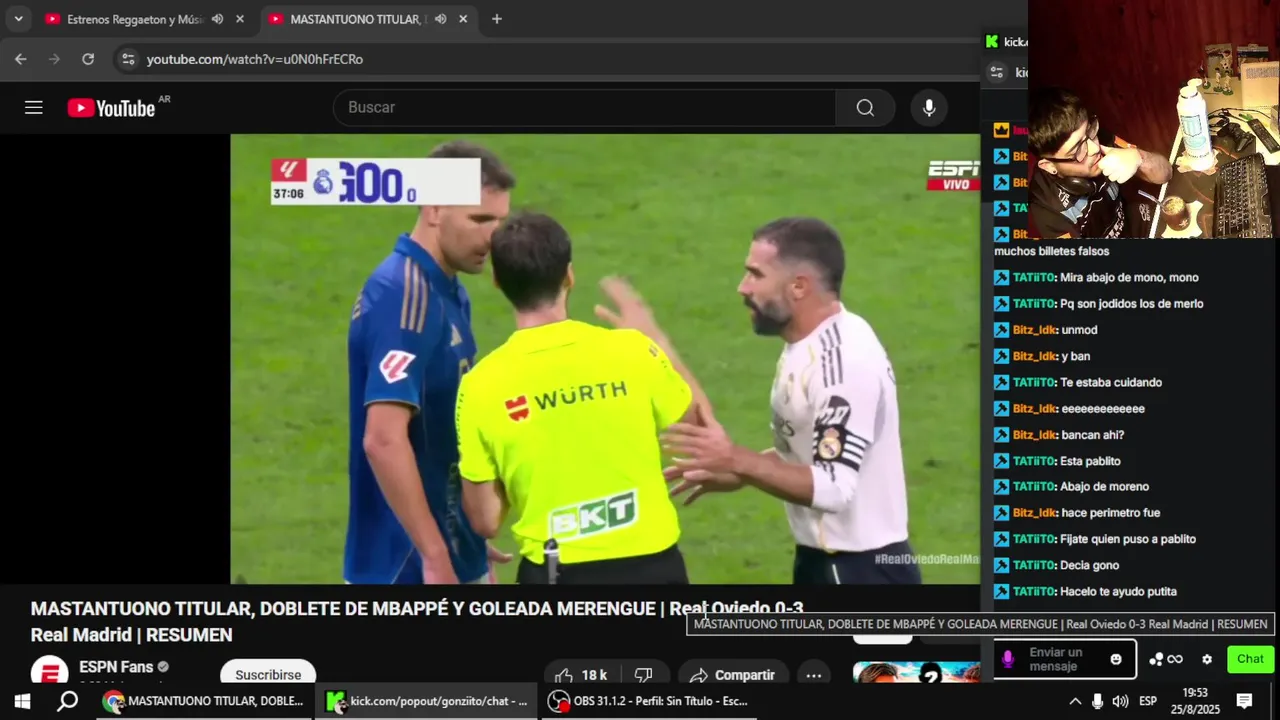Open the ESPN Fans channel avatar

click(x=49, y=671)
